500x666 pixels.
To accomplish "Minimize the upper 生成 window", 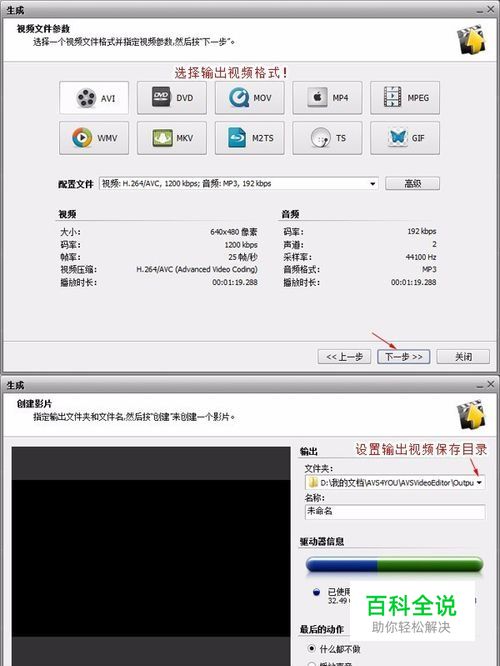I will pyautogui.click(x=480, y=10).
